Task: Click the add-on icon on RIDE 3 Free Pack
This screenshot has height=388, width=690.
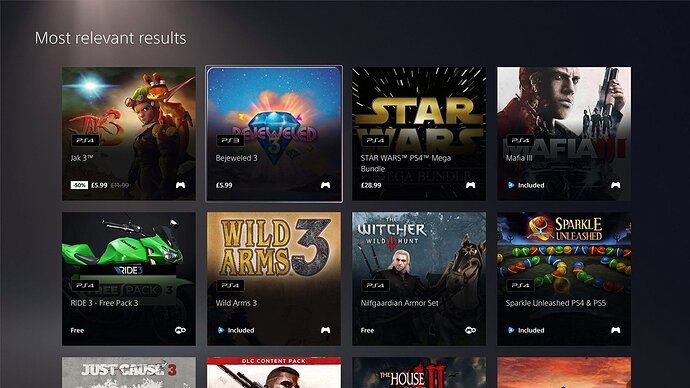Action: coord(180,330)
